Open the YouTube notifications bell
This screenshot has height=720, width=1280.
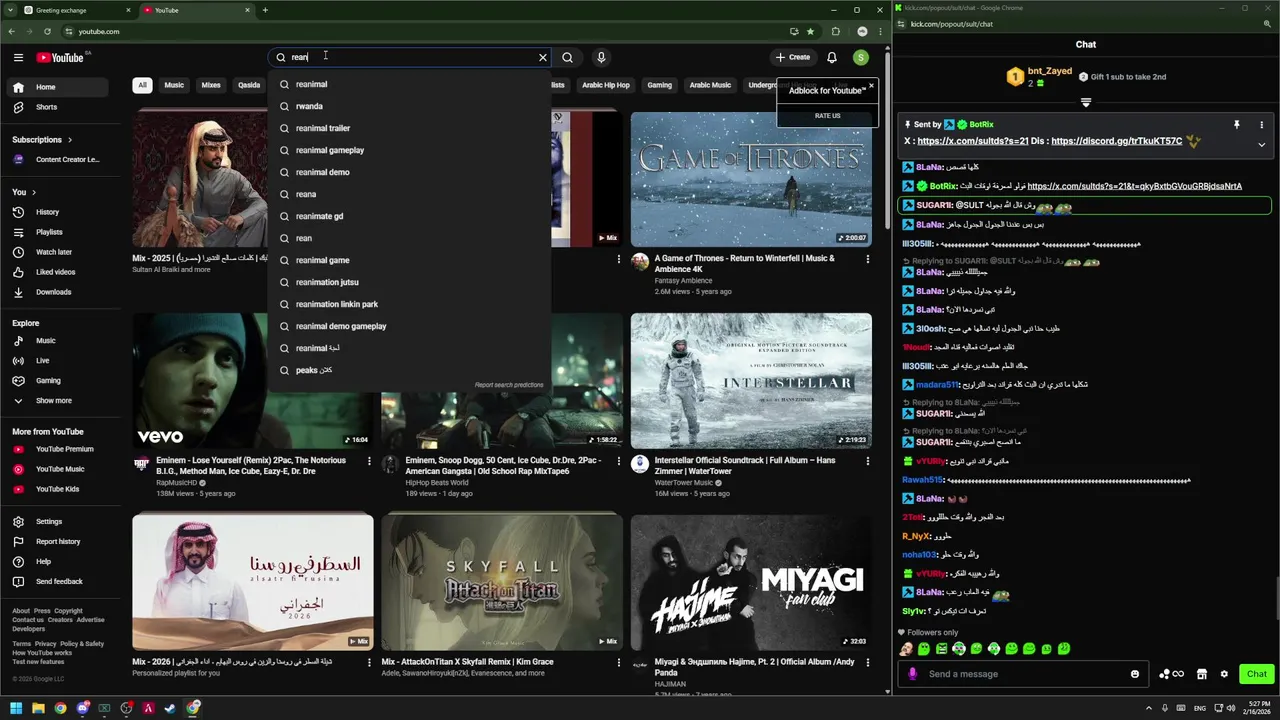[x=831, y=57]
